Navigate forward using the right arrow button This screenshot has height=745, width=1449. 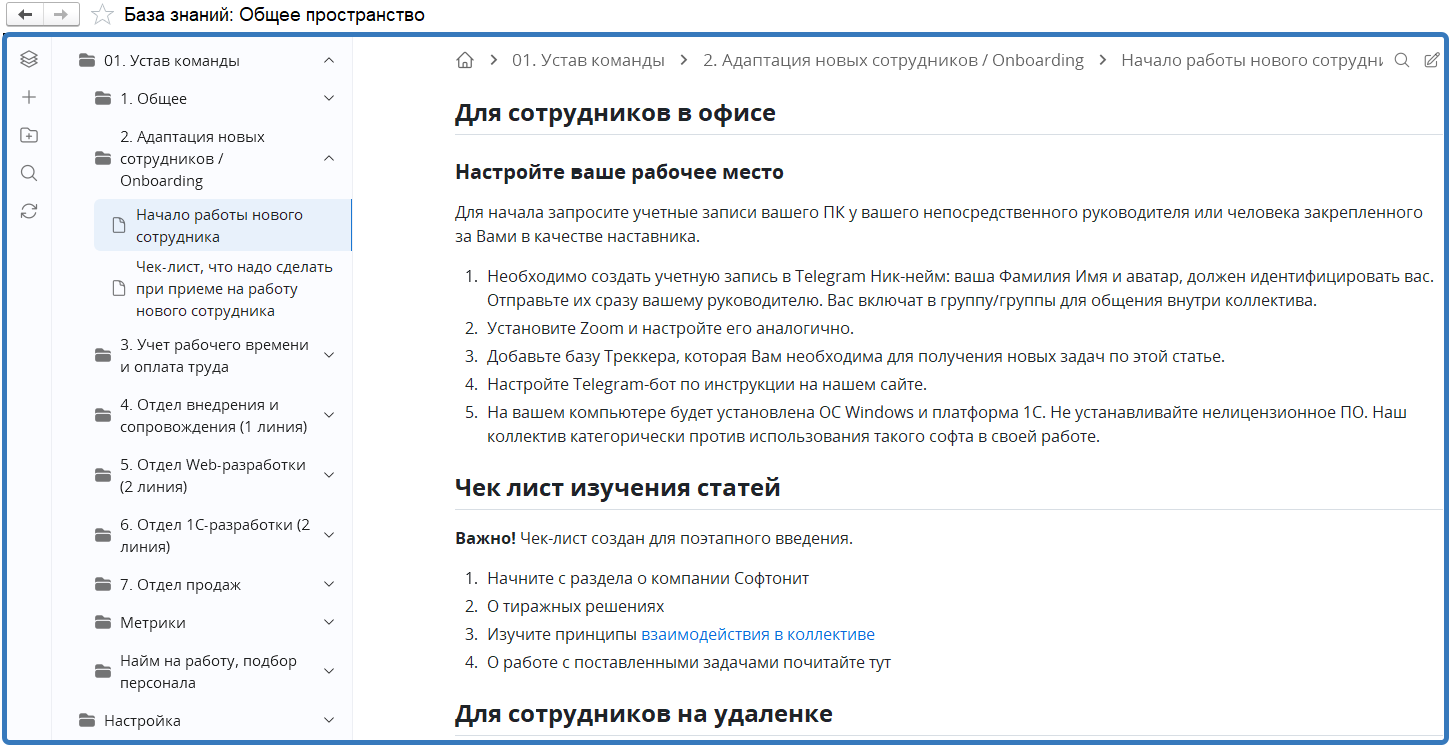61,14
